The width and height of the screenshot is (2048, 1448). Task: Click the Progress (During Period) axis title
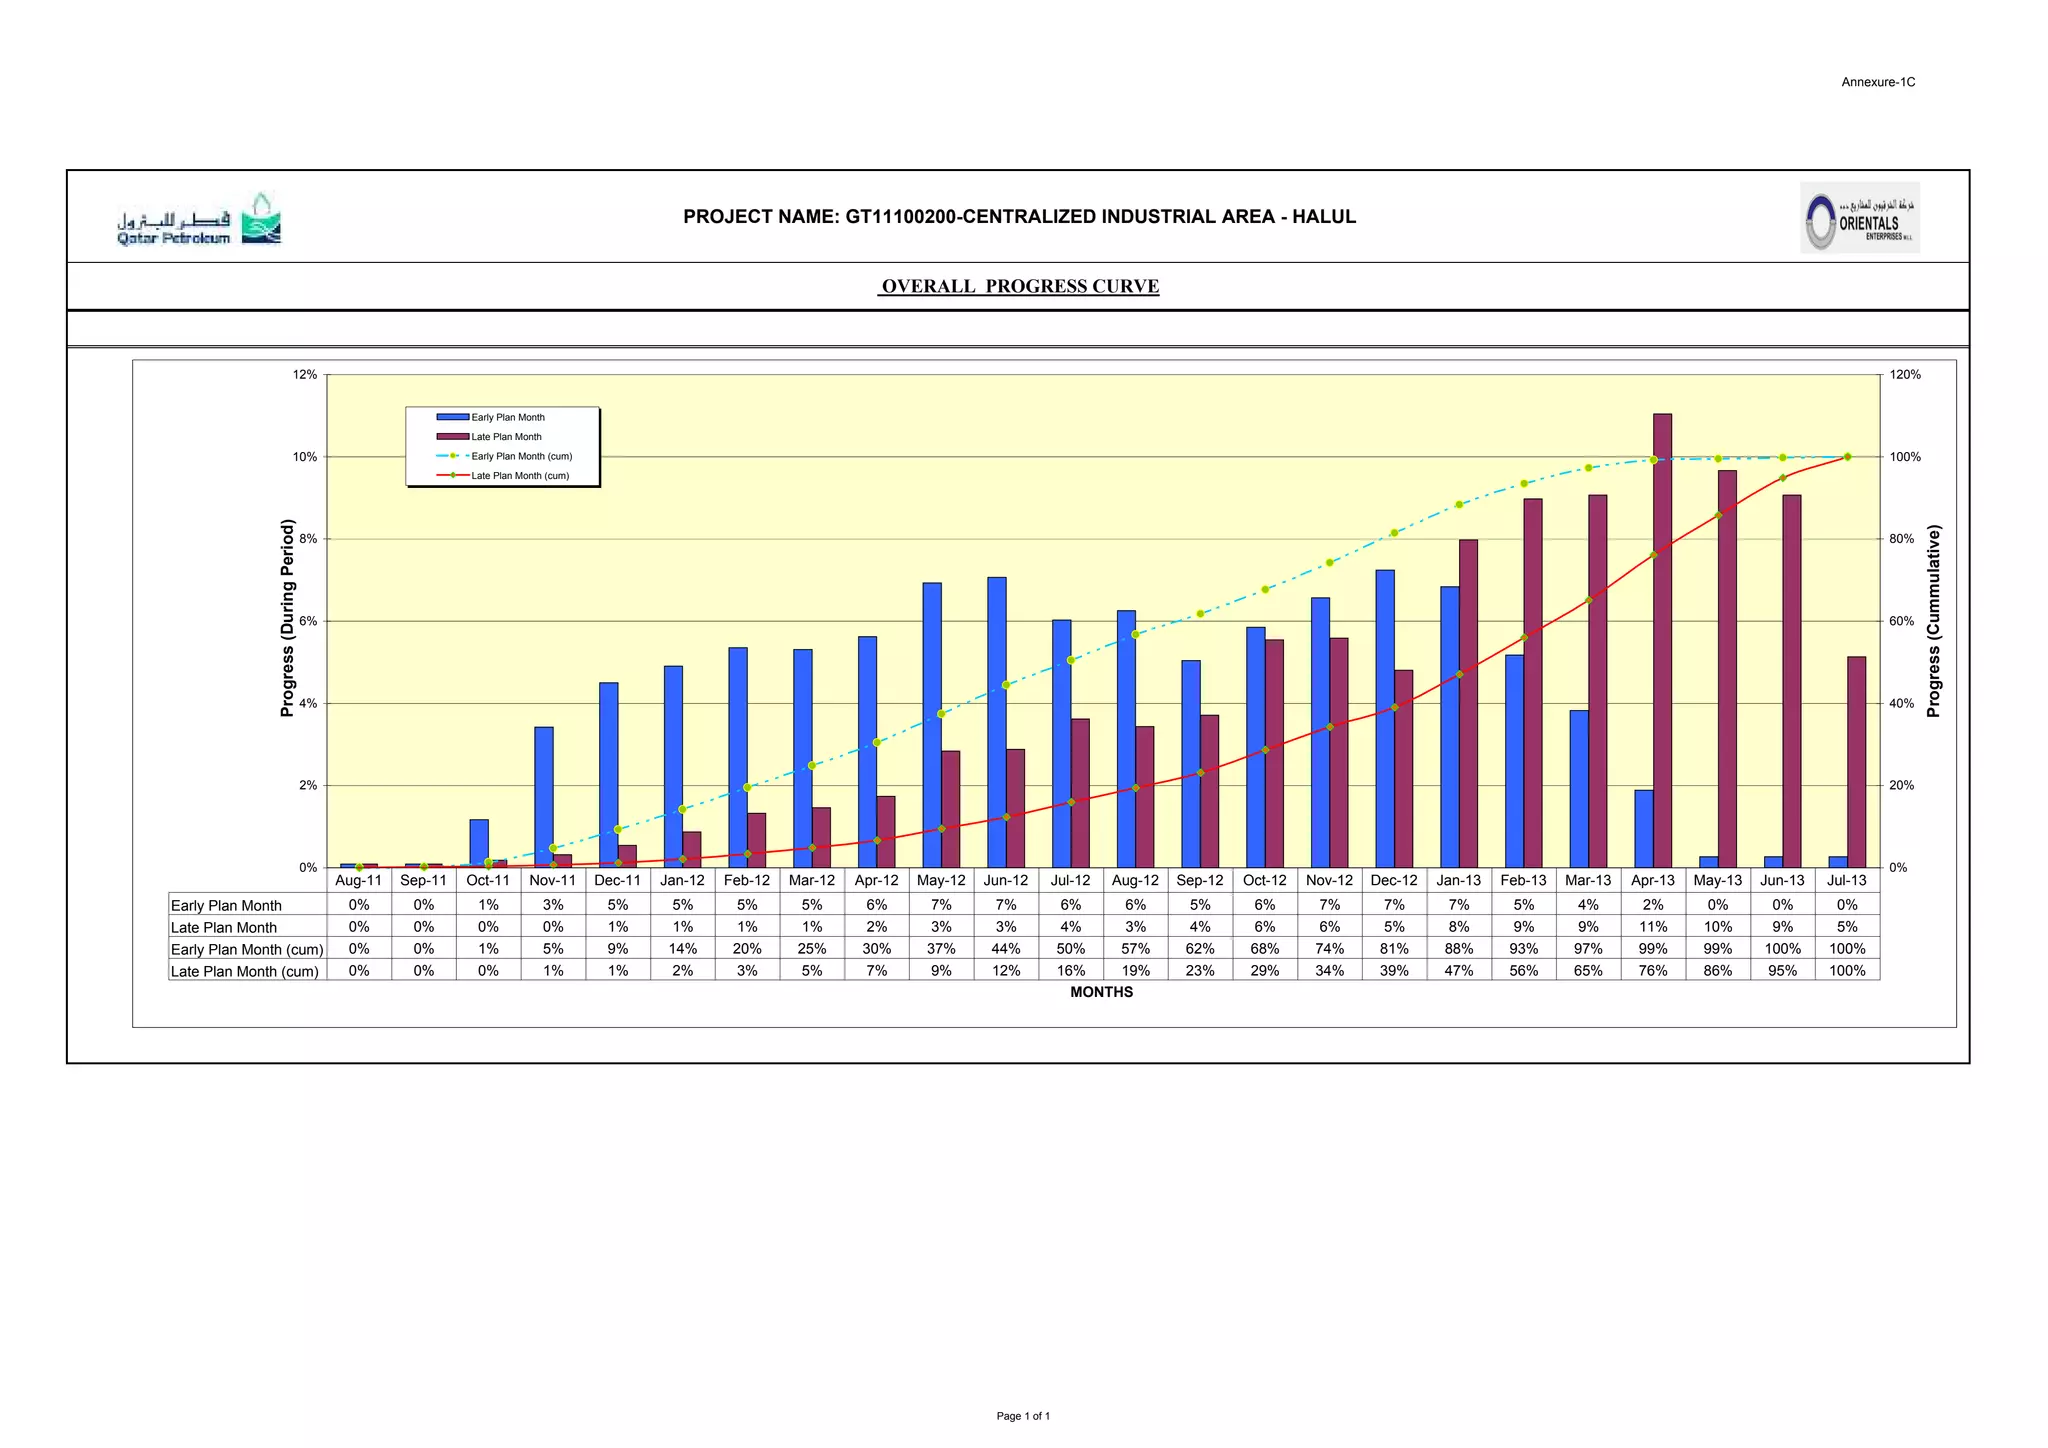pyautogui.click(x=287, y=618)
